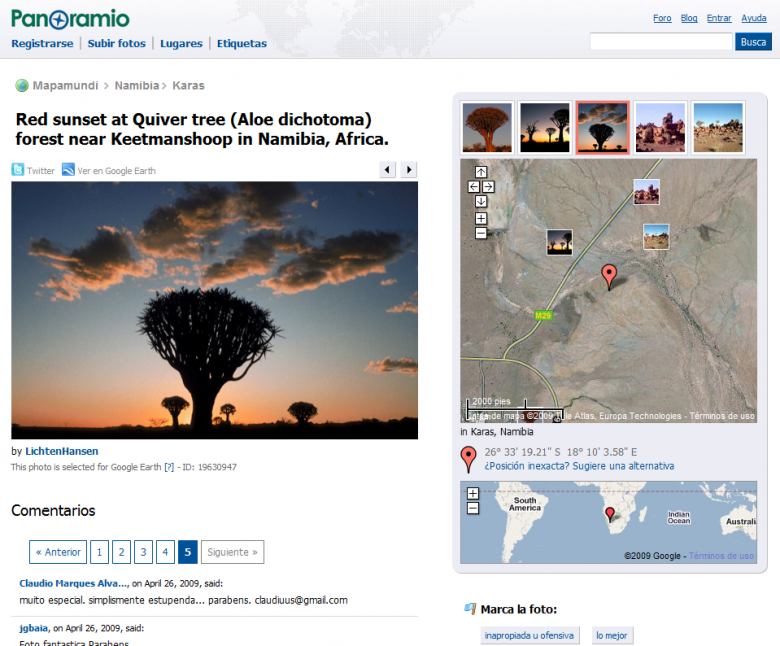
Task: Click the Busca search button
Action: [x=753, y=42]
